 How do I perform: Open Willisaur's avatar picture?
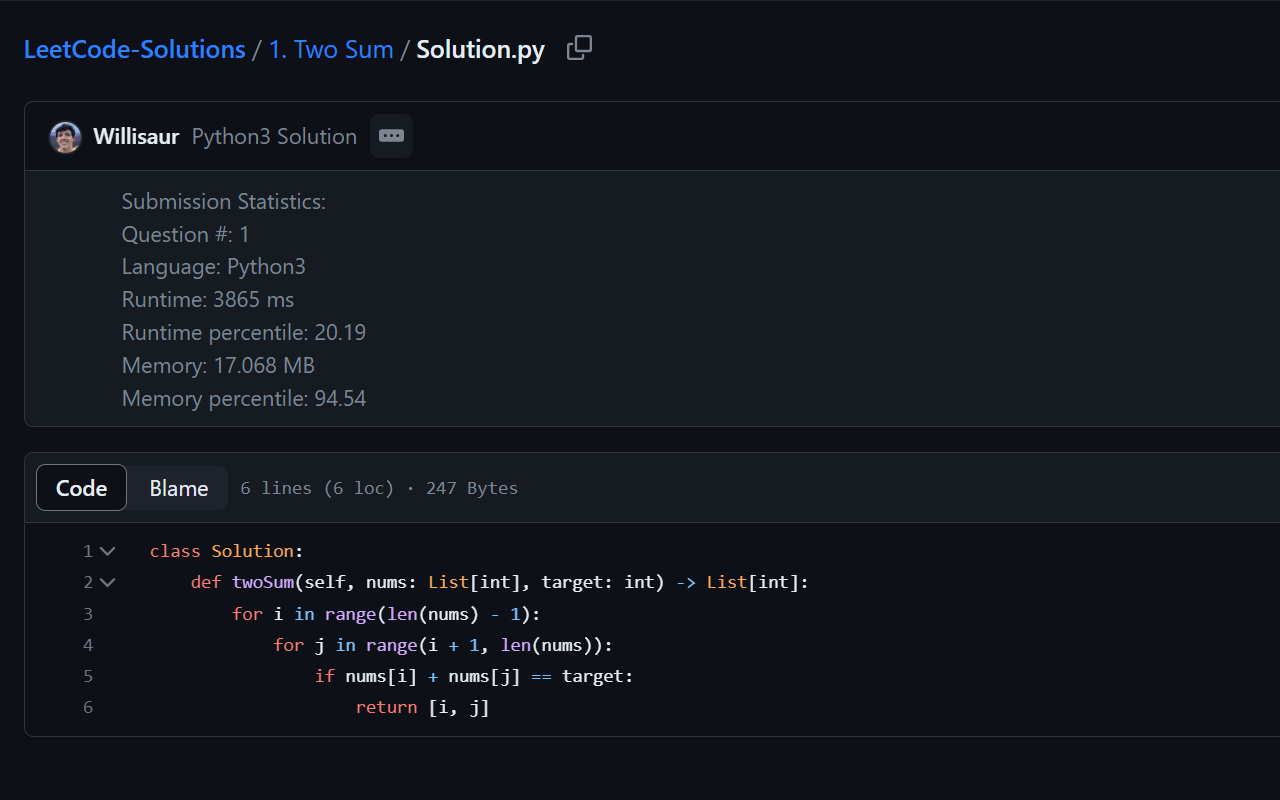click(x=65, y=136)
